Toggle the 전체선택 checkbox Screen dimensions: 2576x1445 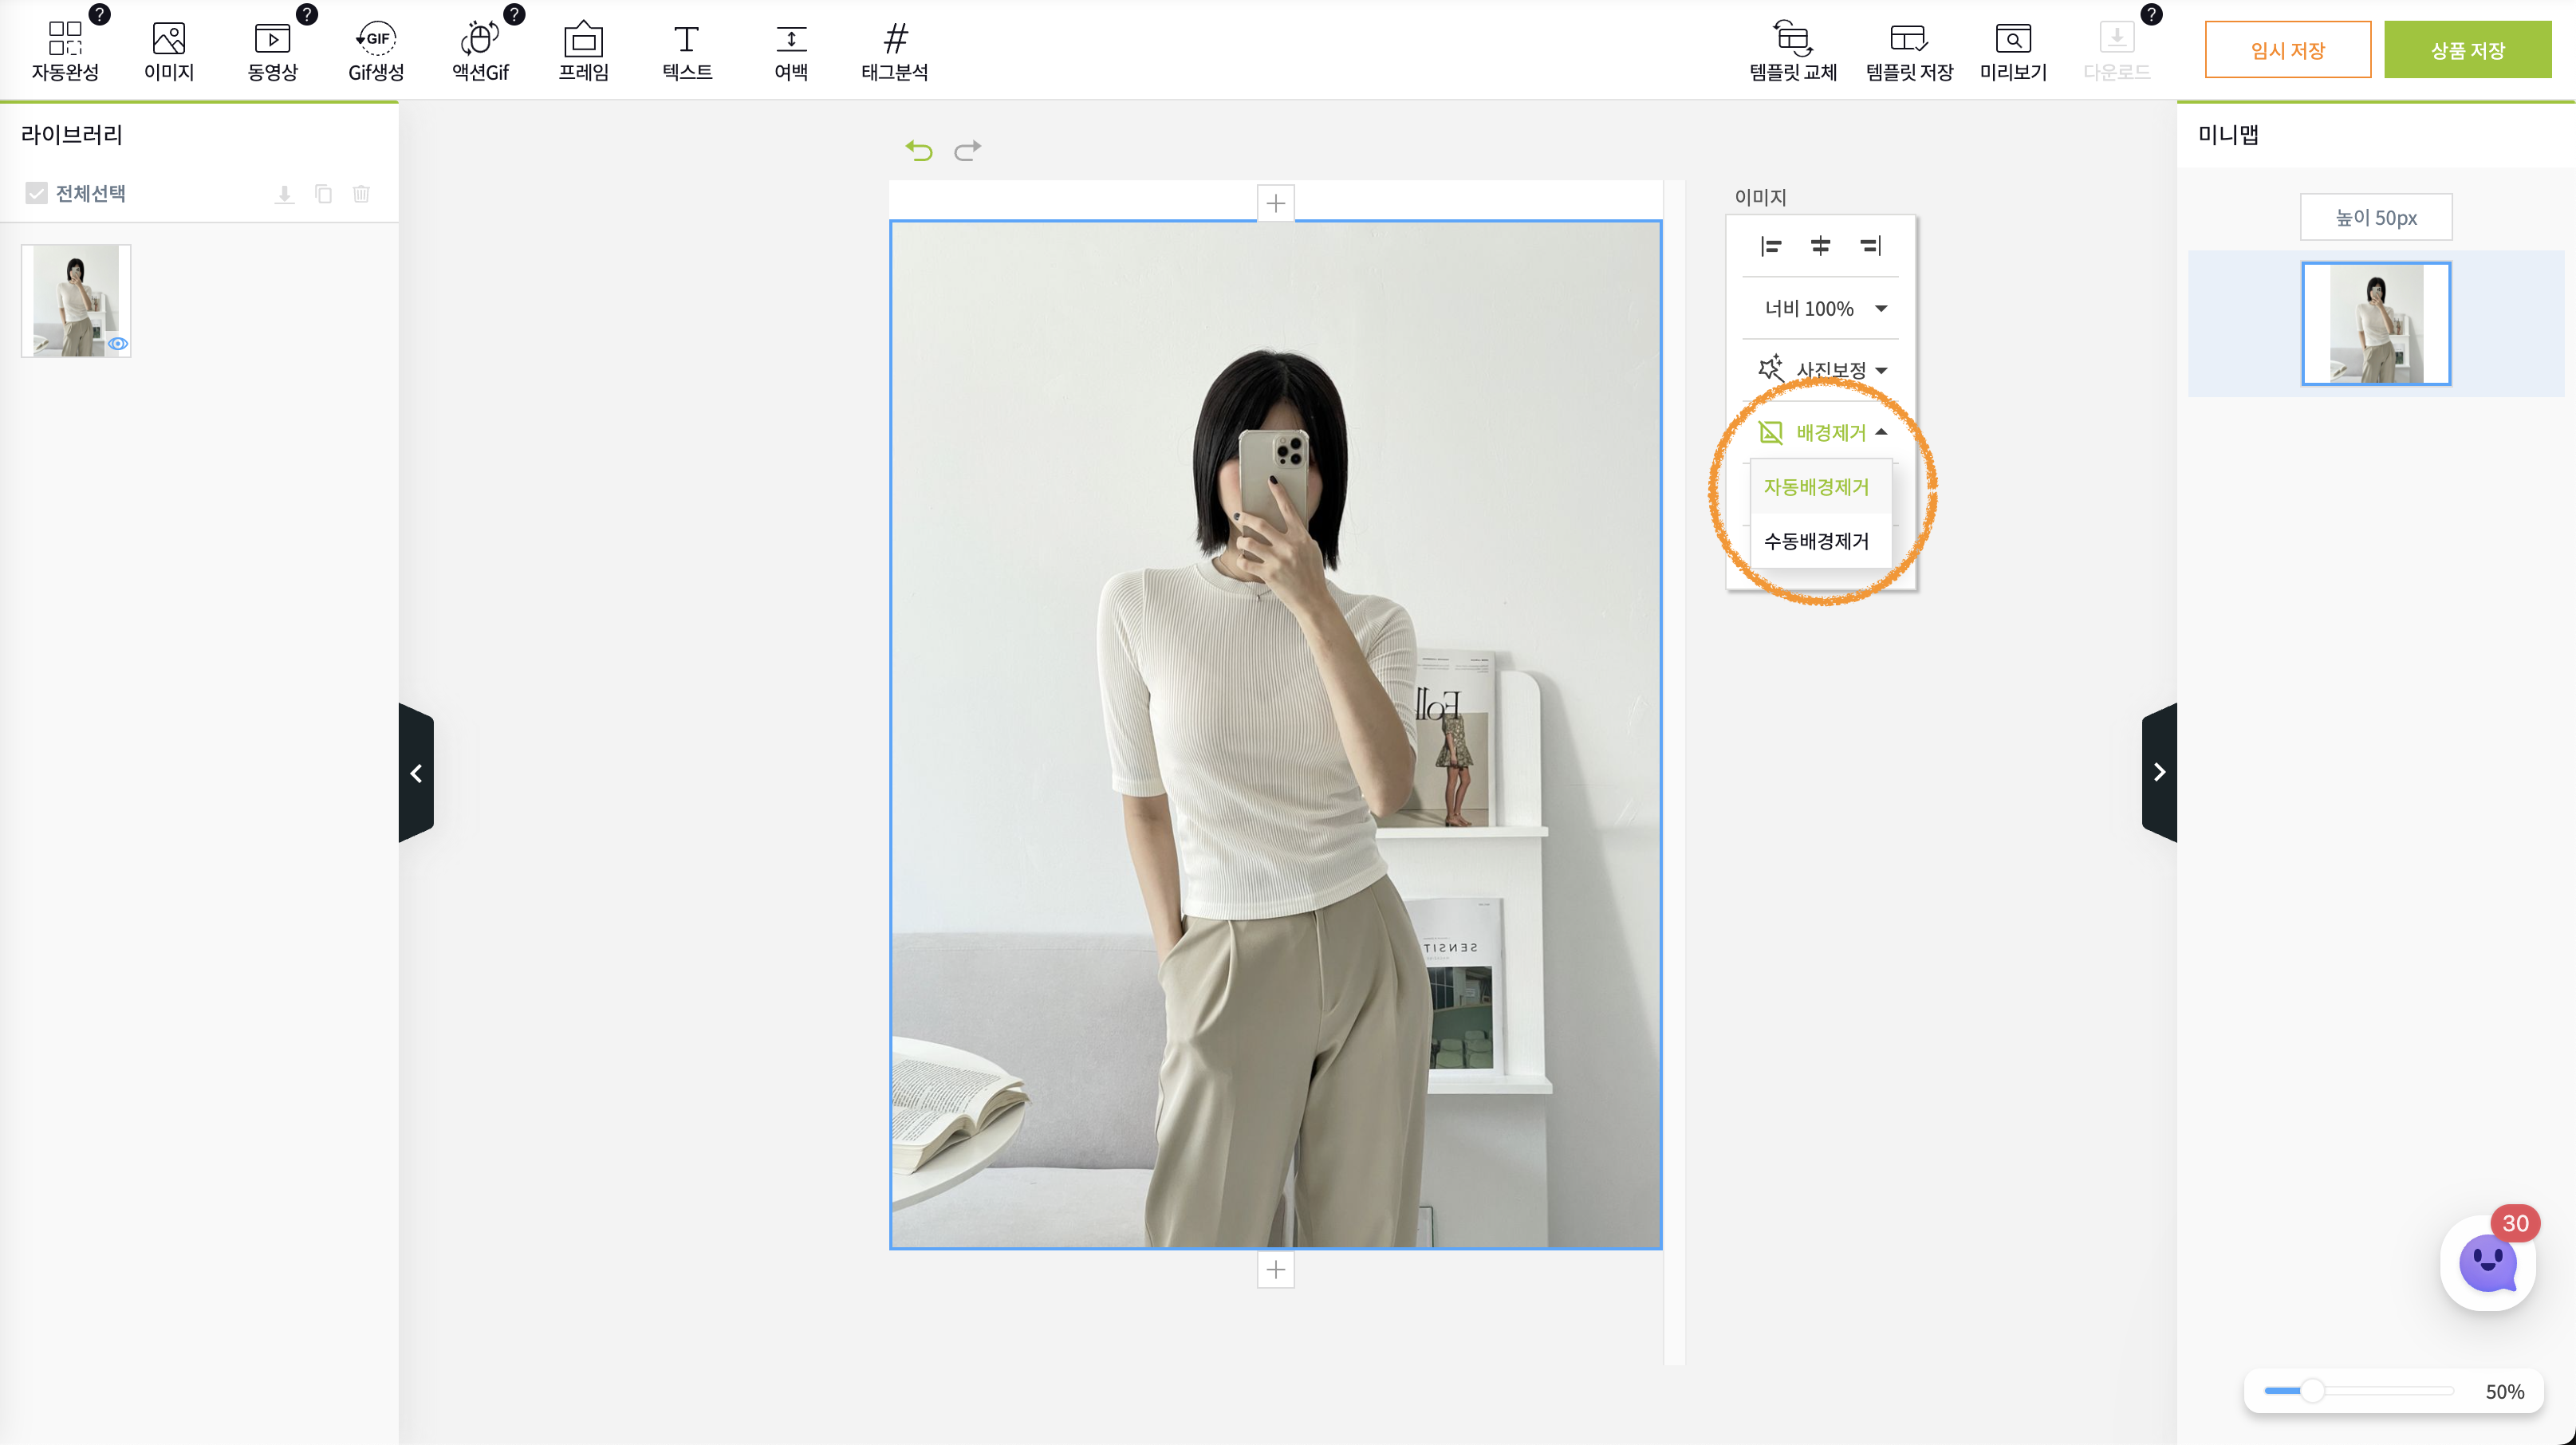[x=37, y=193]
